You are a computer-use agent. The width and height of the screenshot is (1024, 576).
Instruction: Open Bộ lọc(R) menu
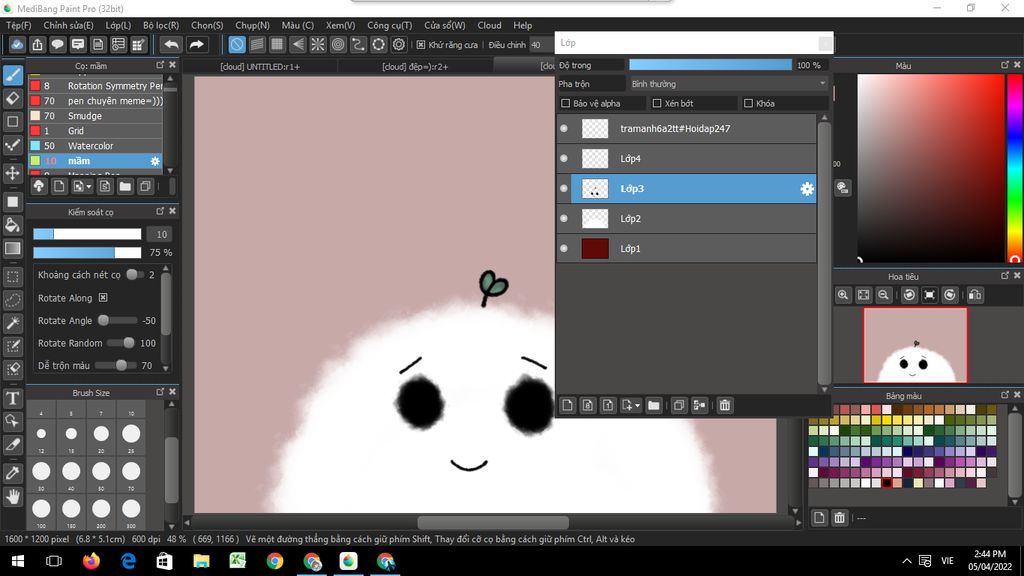click(x=161, y=25)
